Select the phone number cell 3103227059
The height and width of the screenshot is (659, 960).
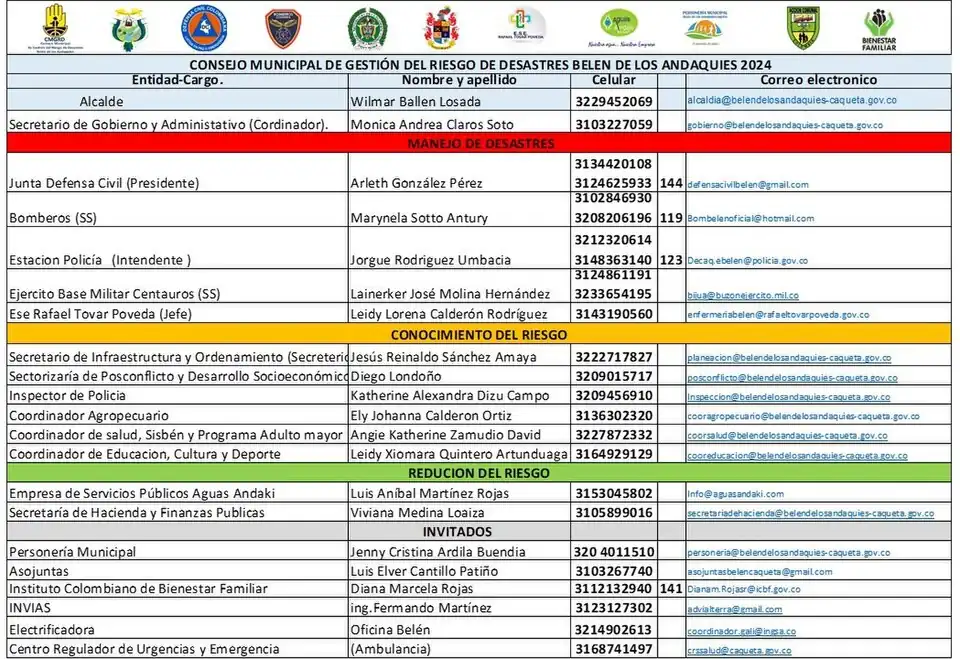coord(614,124)
